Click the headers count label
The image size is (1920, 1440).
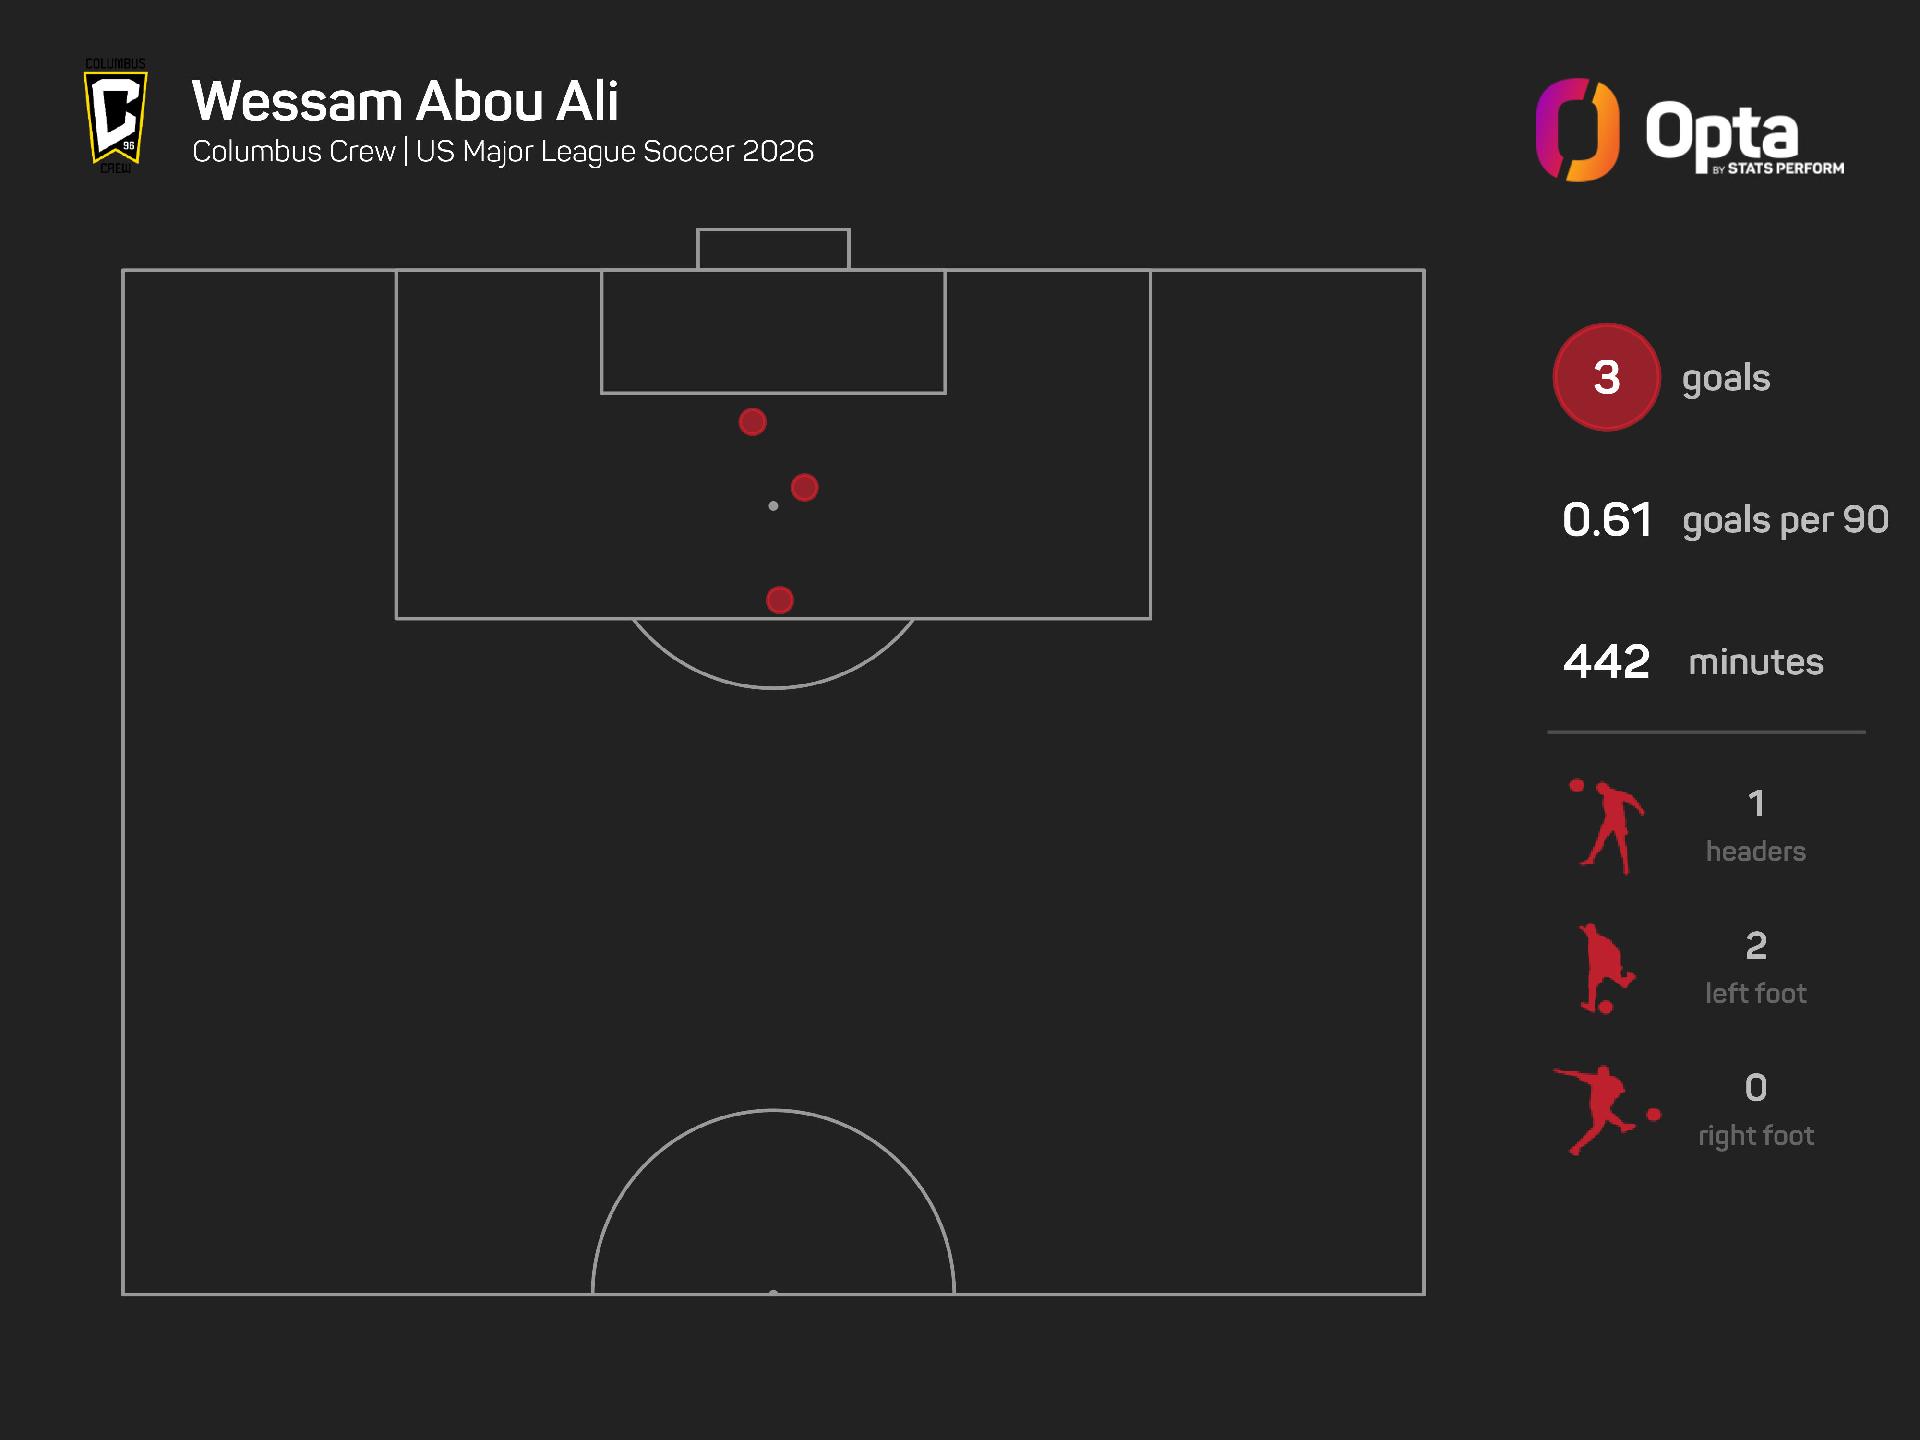pos(1755,851)
